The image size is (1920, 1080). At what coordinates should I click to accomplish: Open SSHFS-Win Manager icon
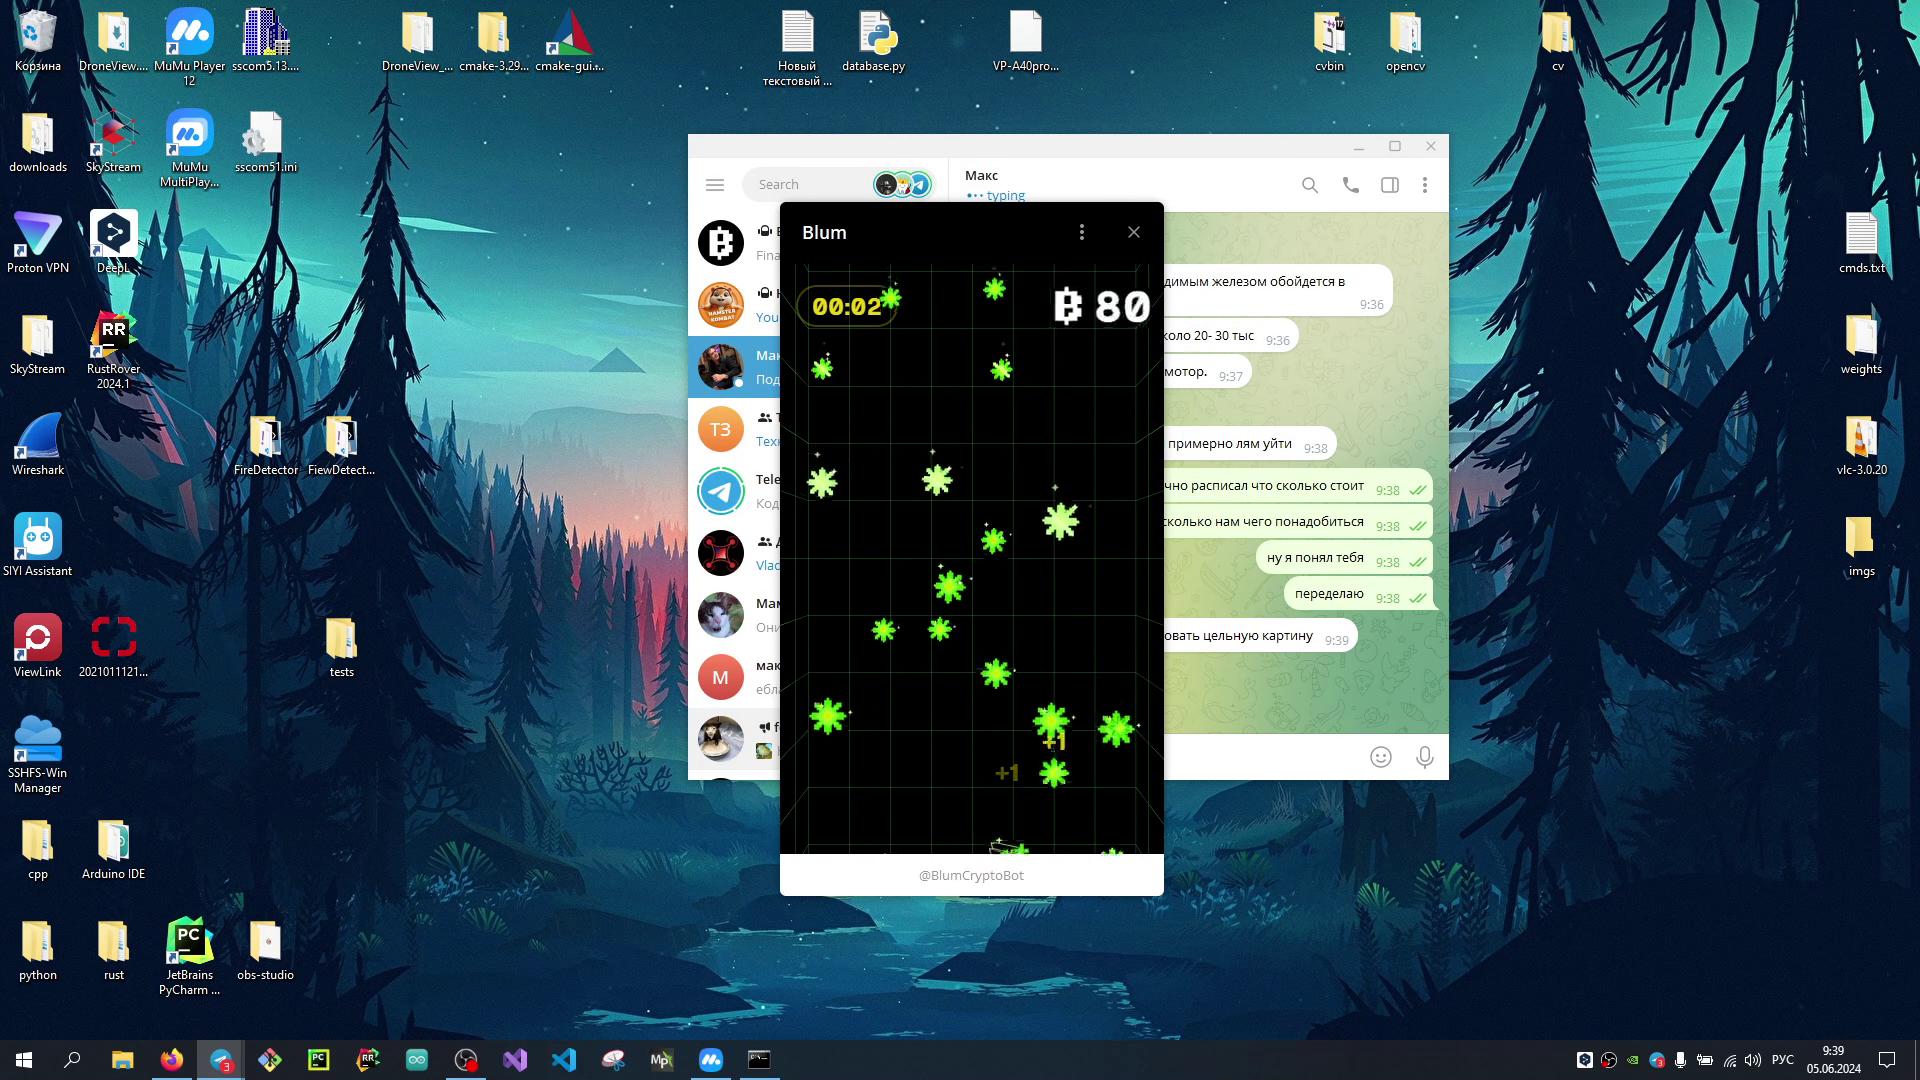click(x=38, y=755)
